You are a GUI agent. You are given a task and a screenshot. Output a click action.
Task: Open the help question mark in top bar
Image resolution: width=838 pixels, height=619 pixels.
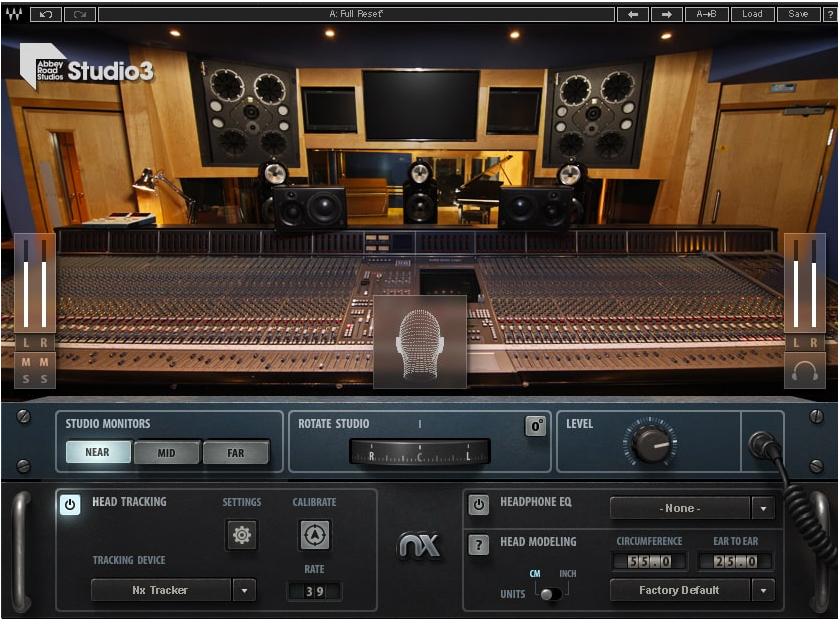(x=829, y=14)
